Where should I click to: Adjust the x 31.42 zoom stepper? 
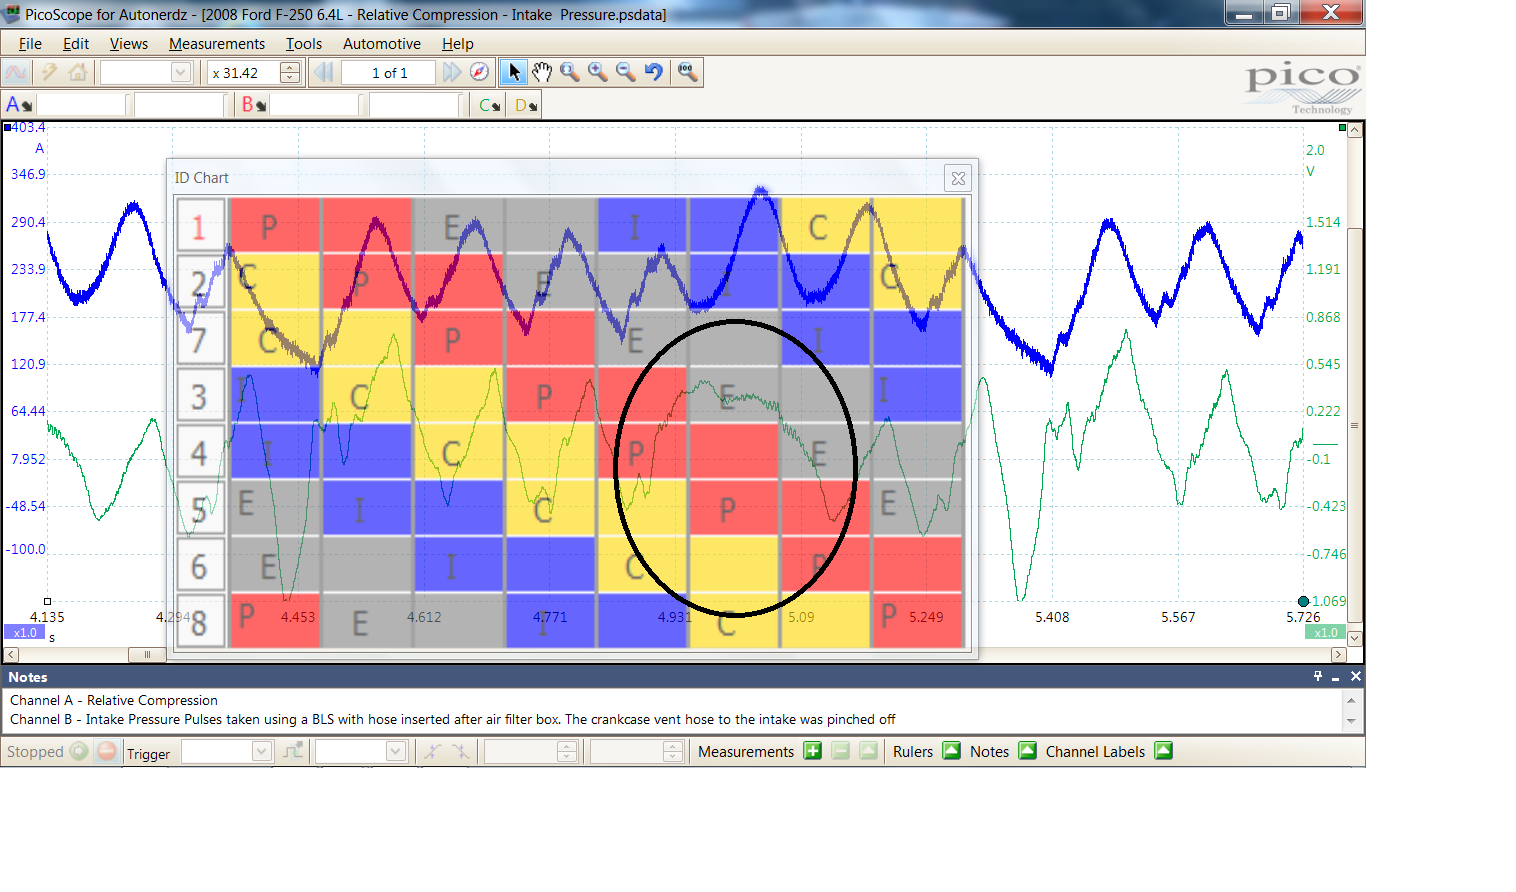coord(290,72)
